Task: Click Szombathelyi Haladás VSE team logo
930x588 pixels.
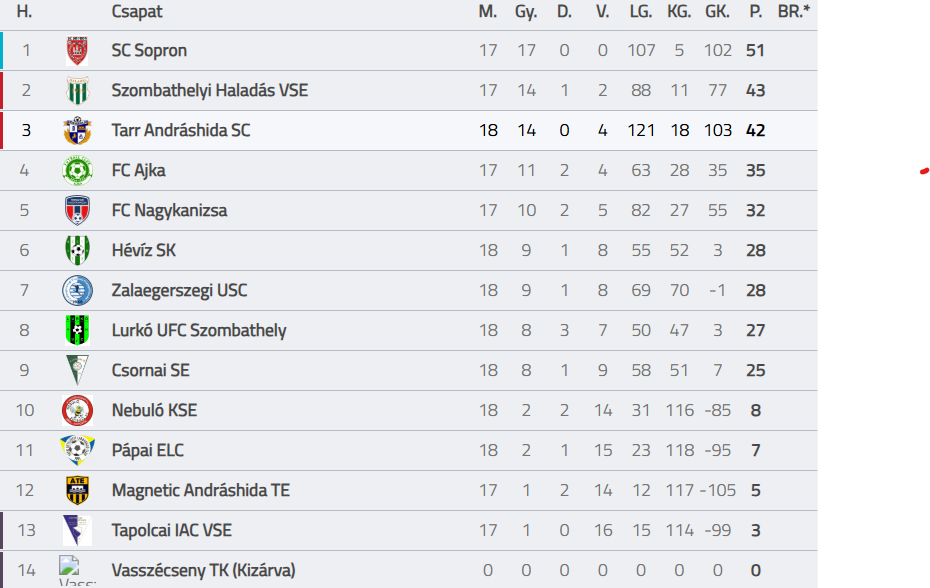Action: (77, 90)
